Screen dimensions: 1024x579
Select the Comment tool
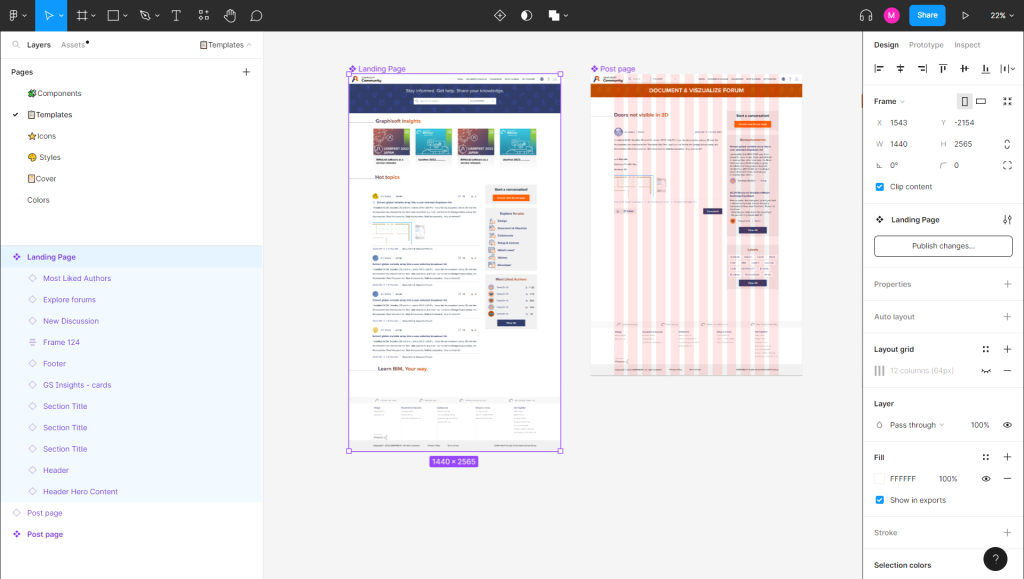click(256, 15)
